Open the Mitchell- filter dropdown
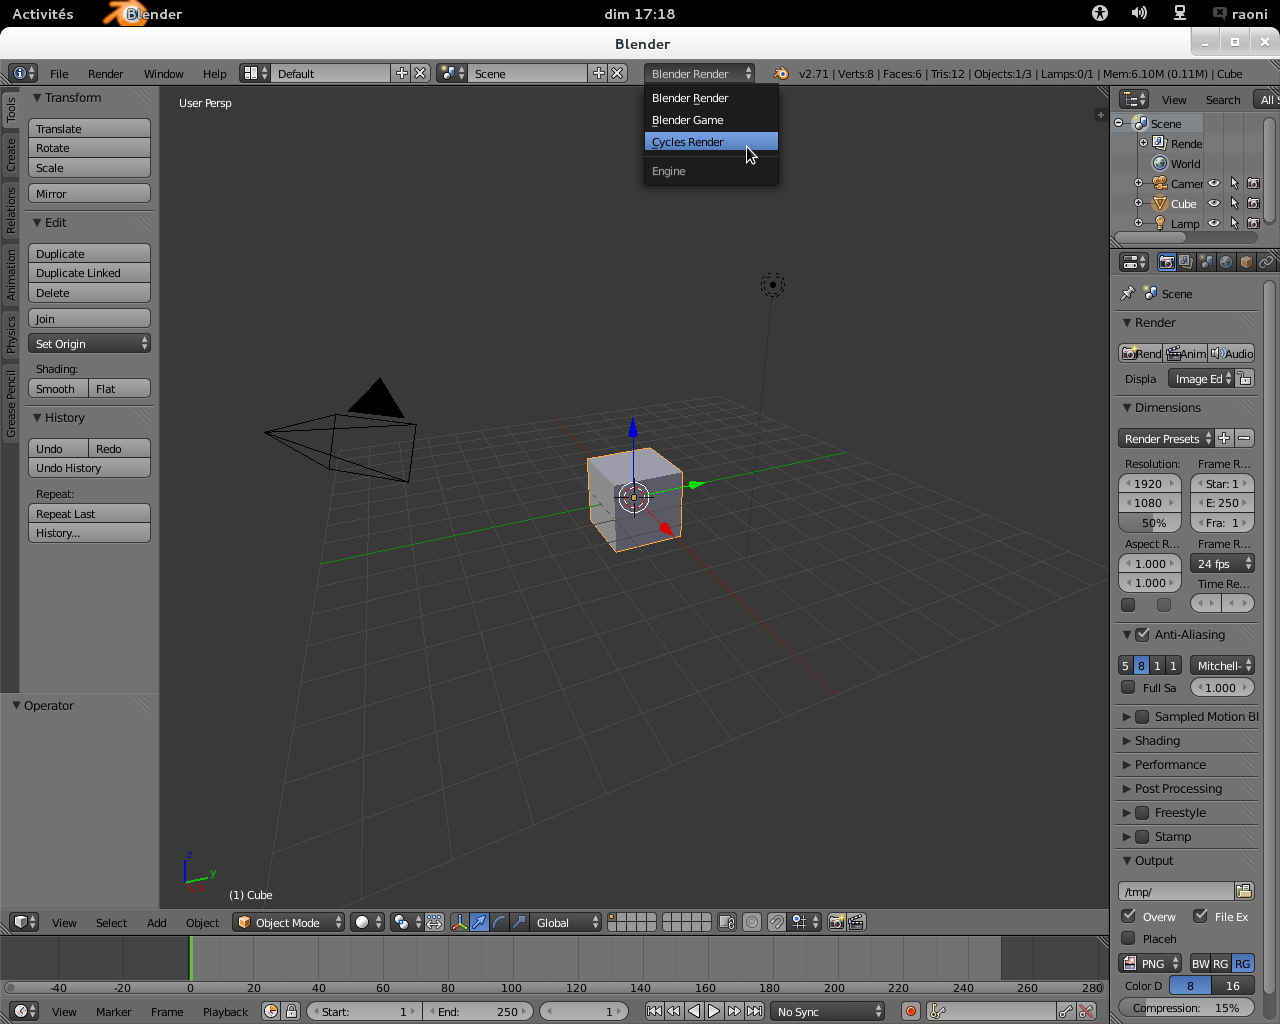Viewport: 1280px width, 1024px height. pos(1222,666)
